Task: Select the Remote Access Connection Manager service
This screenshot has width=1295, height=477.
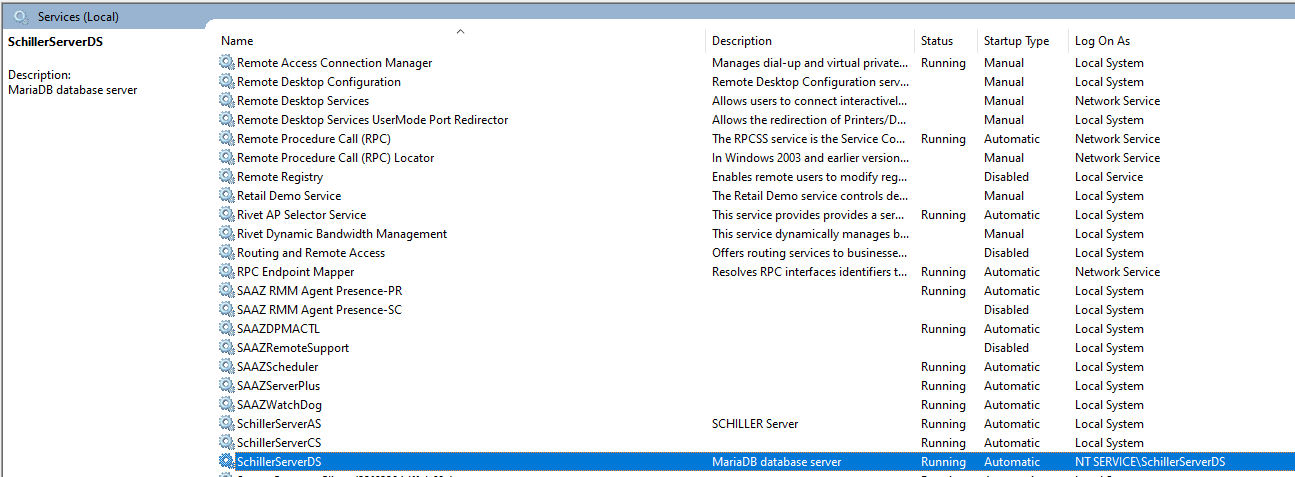Action: click(335, 63)
